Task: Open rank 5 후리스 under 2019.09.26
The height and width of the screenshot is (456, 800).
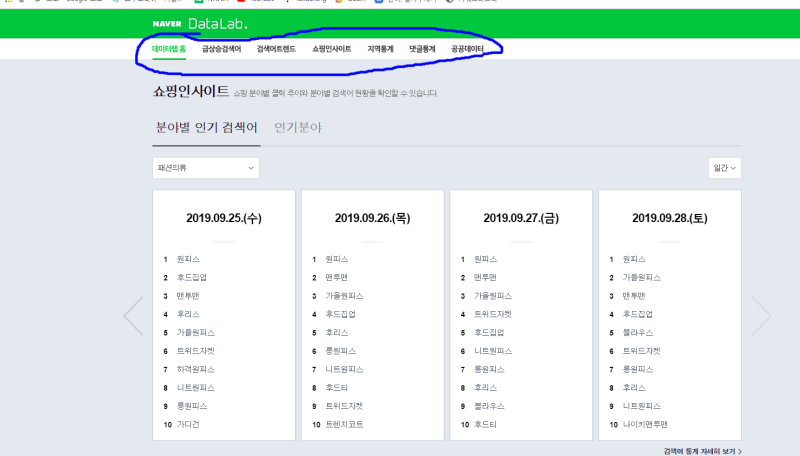Action: pyautogui.click(x=337, y=333)
